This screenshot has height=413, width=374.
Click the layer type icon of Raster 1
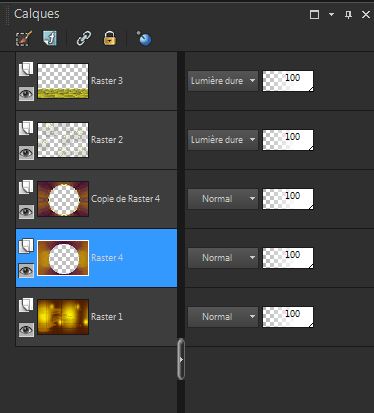(26, 305)
